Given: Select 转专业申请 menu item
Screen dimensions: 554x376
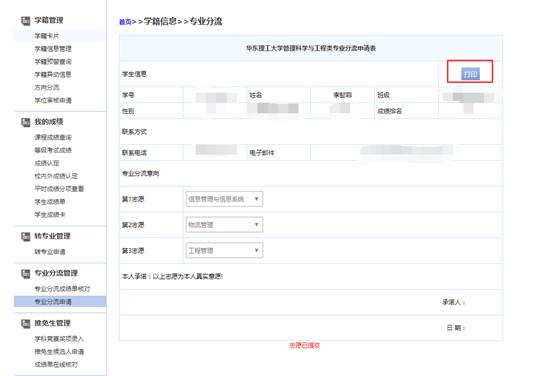Looking at the screenshot, I should 50,252.
